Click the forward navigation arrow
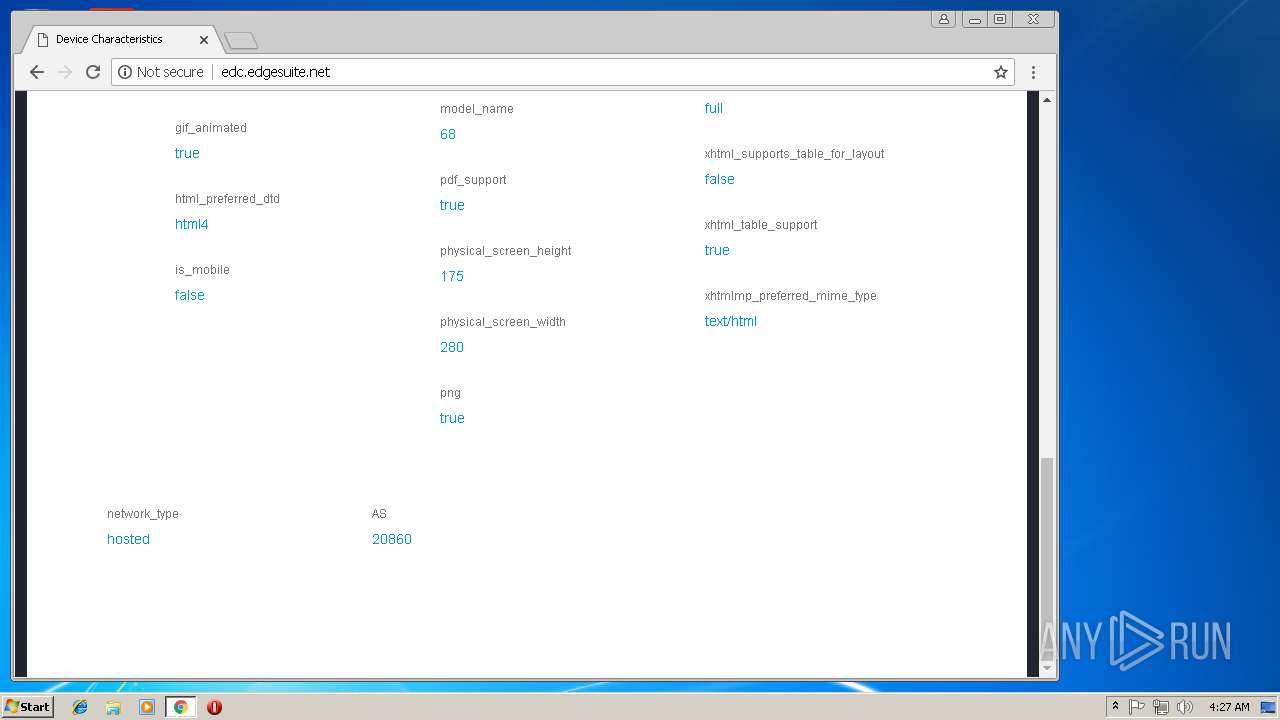Viewport: 1280px width, 720px height. click(65, 72)
